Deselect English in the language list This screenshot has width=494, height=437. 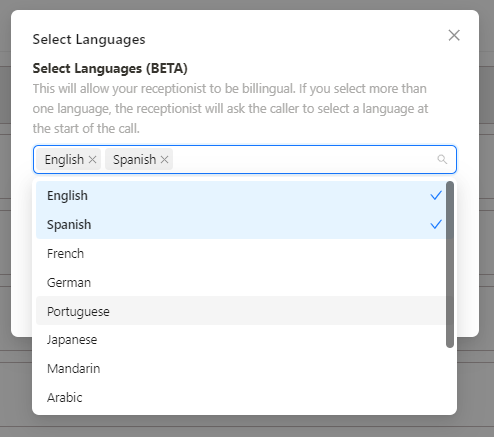coord(241,196)
